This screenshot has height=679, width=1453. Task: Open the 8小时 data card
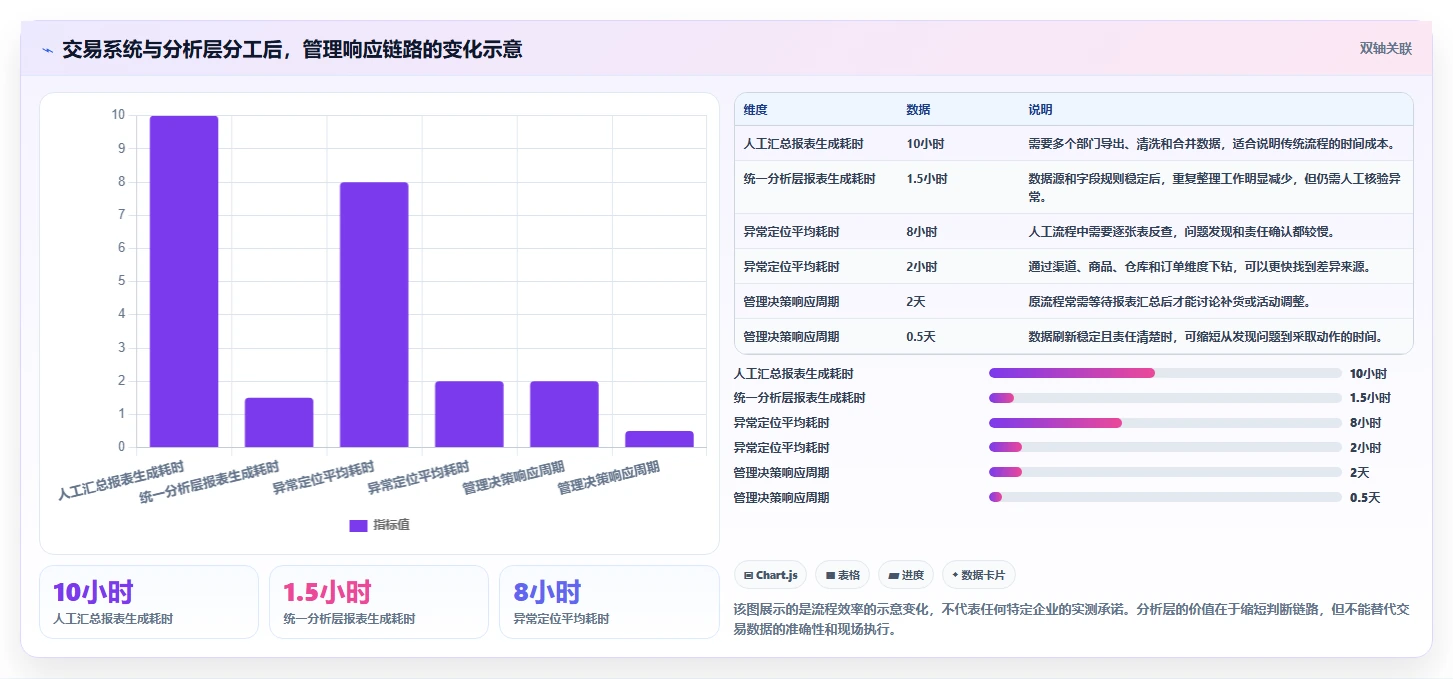pos(609,602)
